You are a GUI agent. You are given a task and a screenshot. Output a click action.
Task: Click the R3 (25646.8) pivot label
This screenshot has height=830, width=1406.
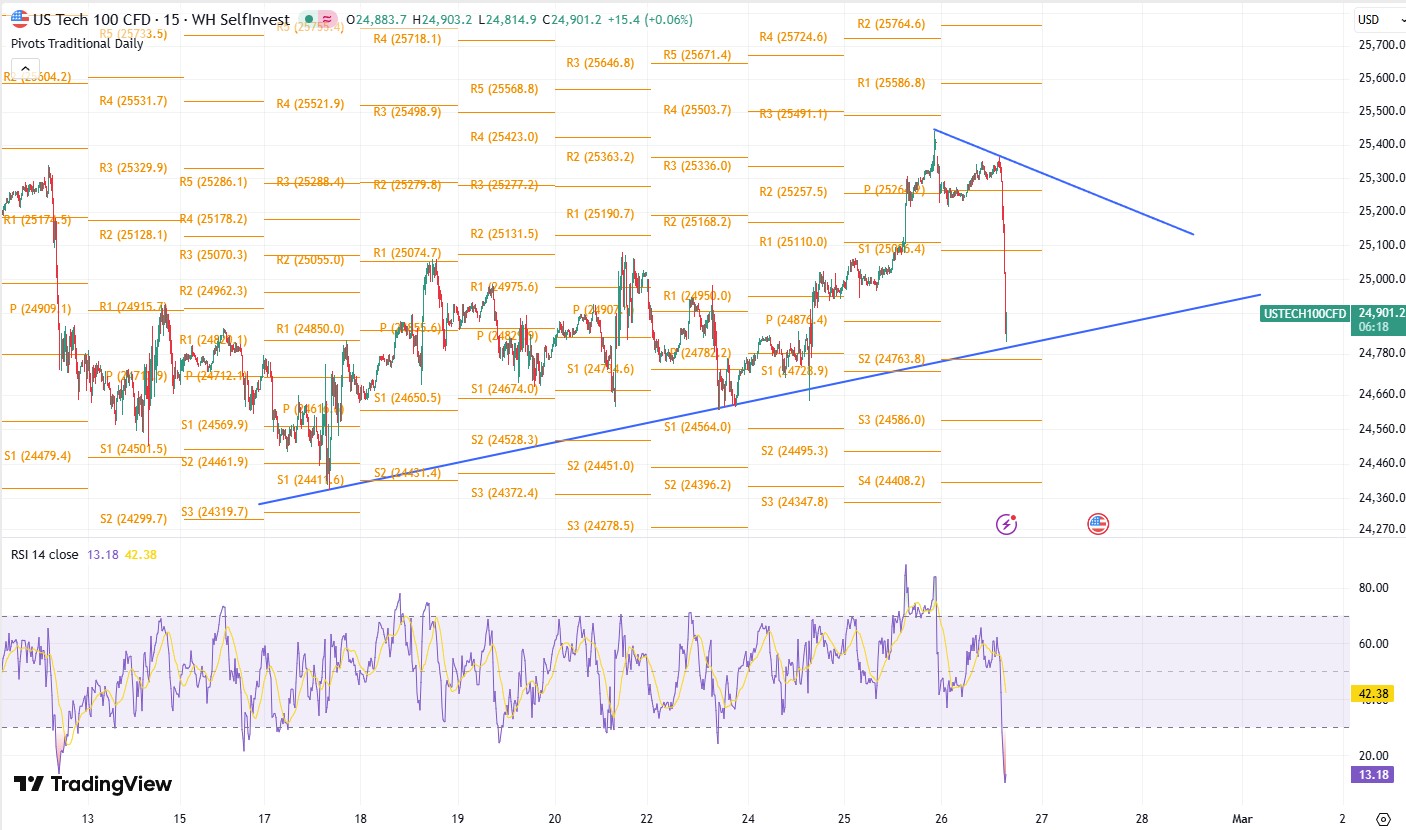(x=600, y=63)
